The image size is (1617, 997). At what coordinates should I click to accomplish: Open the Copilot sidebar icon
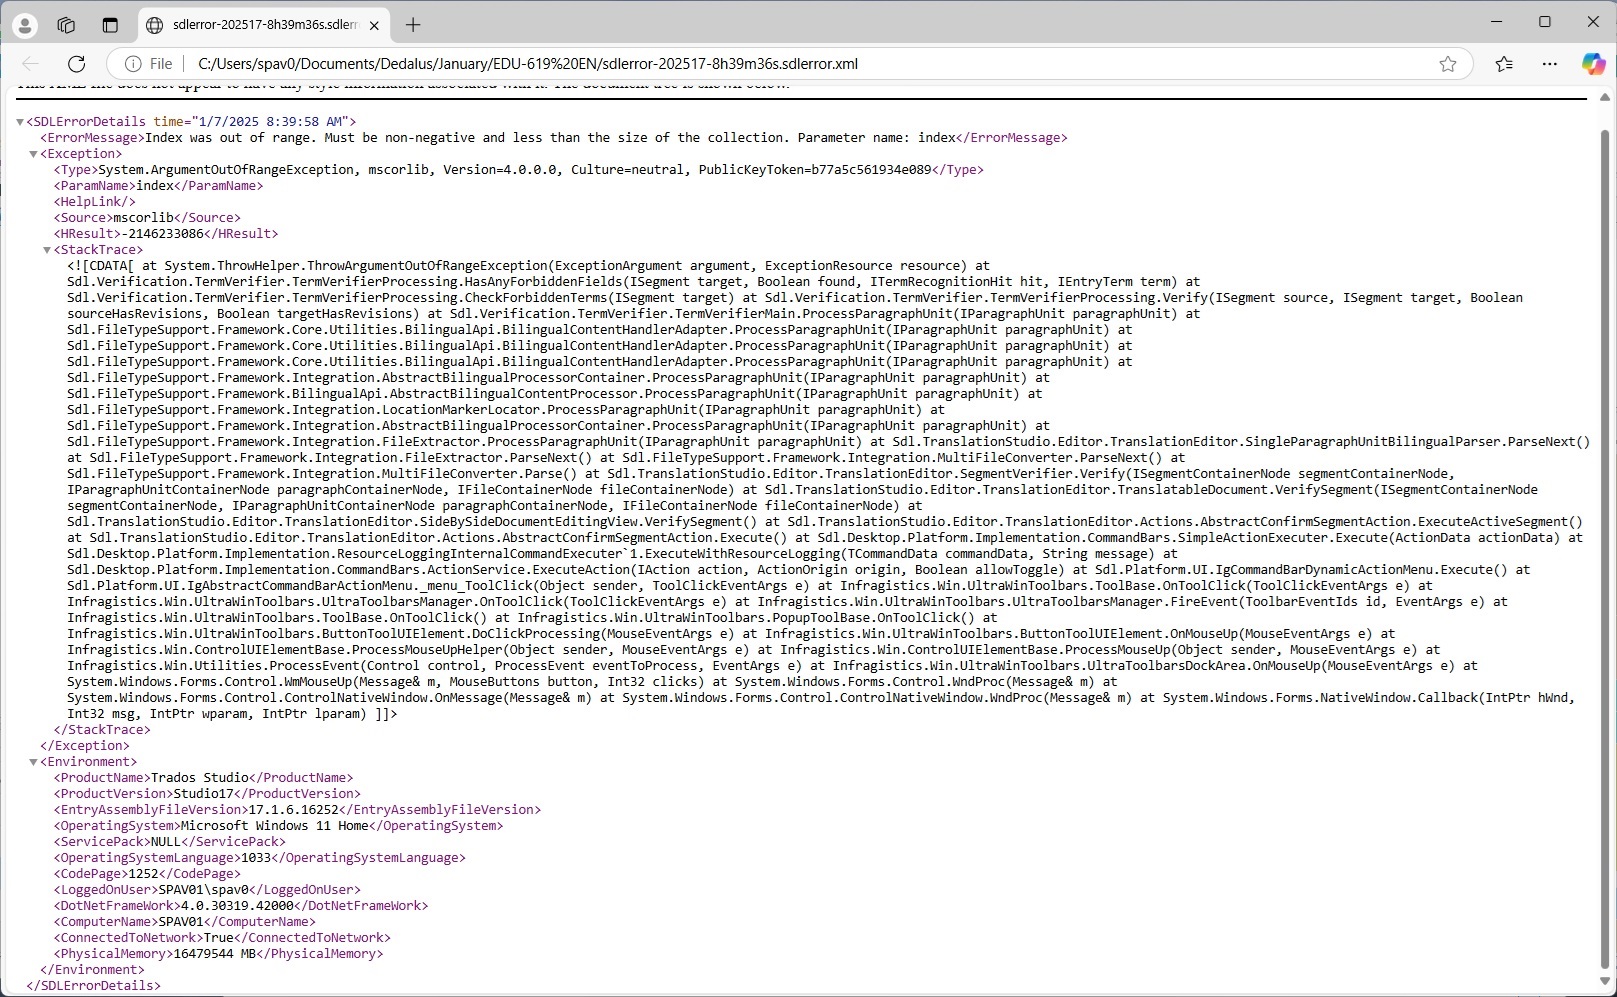(1593, 64)
